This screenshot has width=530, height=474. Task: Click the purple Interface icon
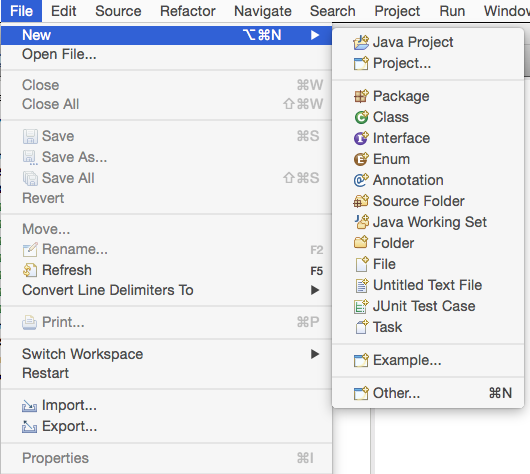click(361, 138)
